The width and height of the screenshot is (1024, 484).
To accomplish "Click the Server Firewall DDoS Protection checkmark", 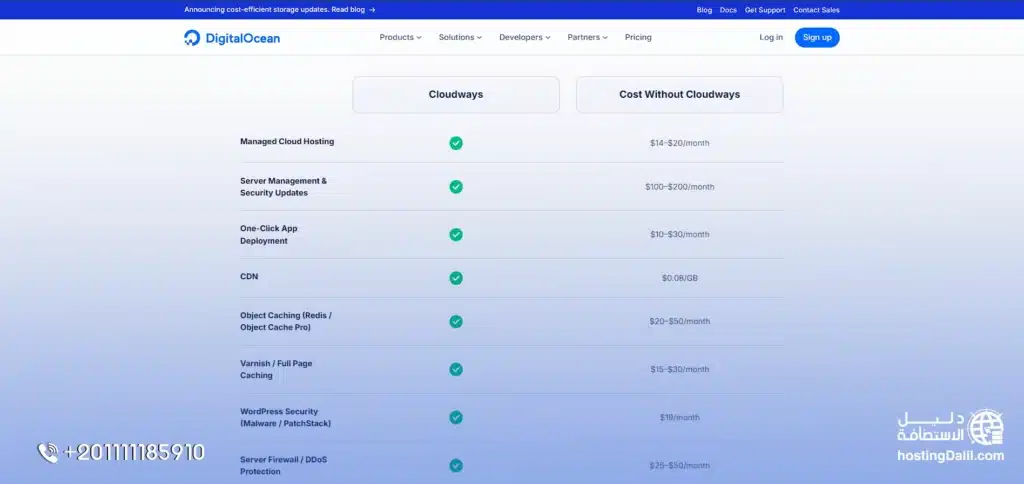I will tap(456, 465).
